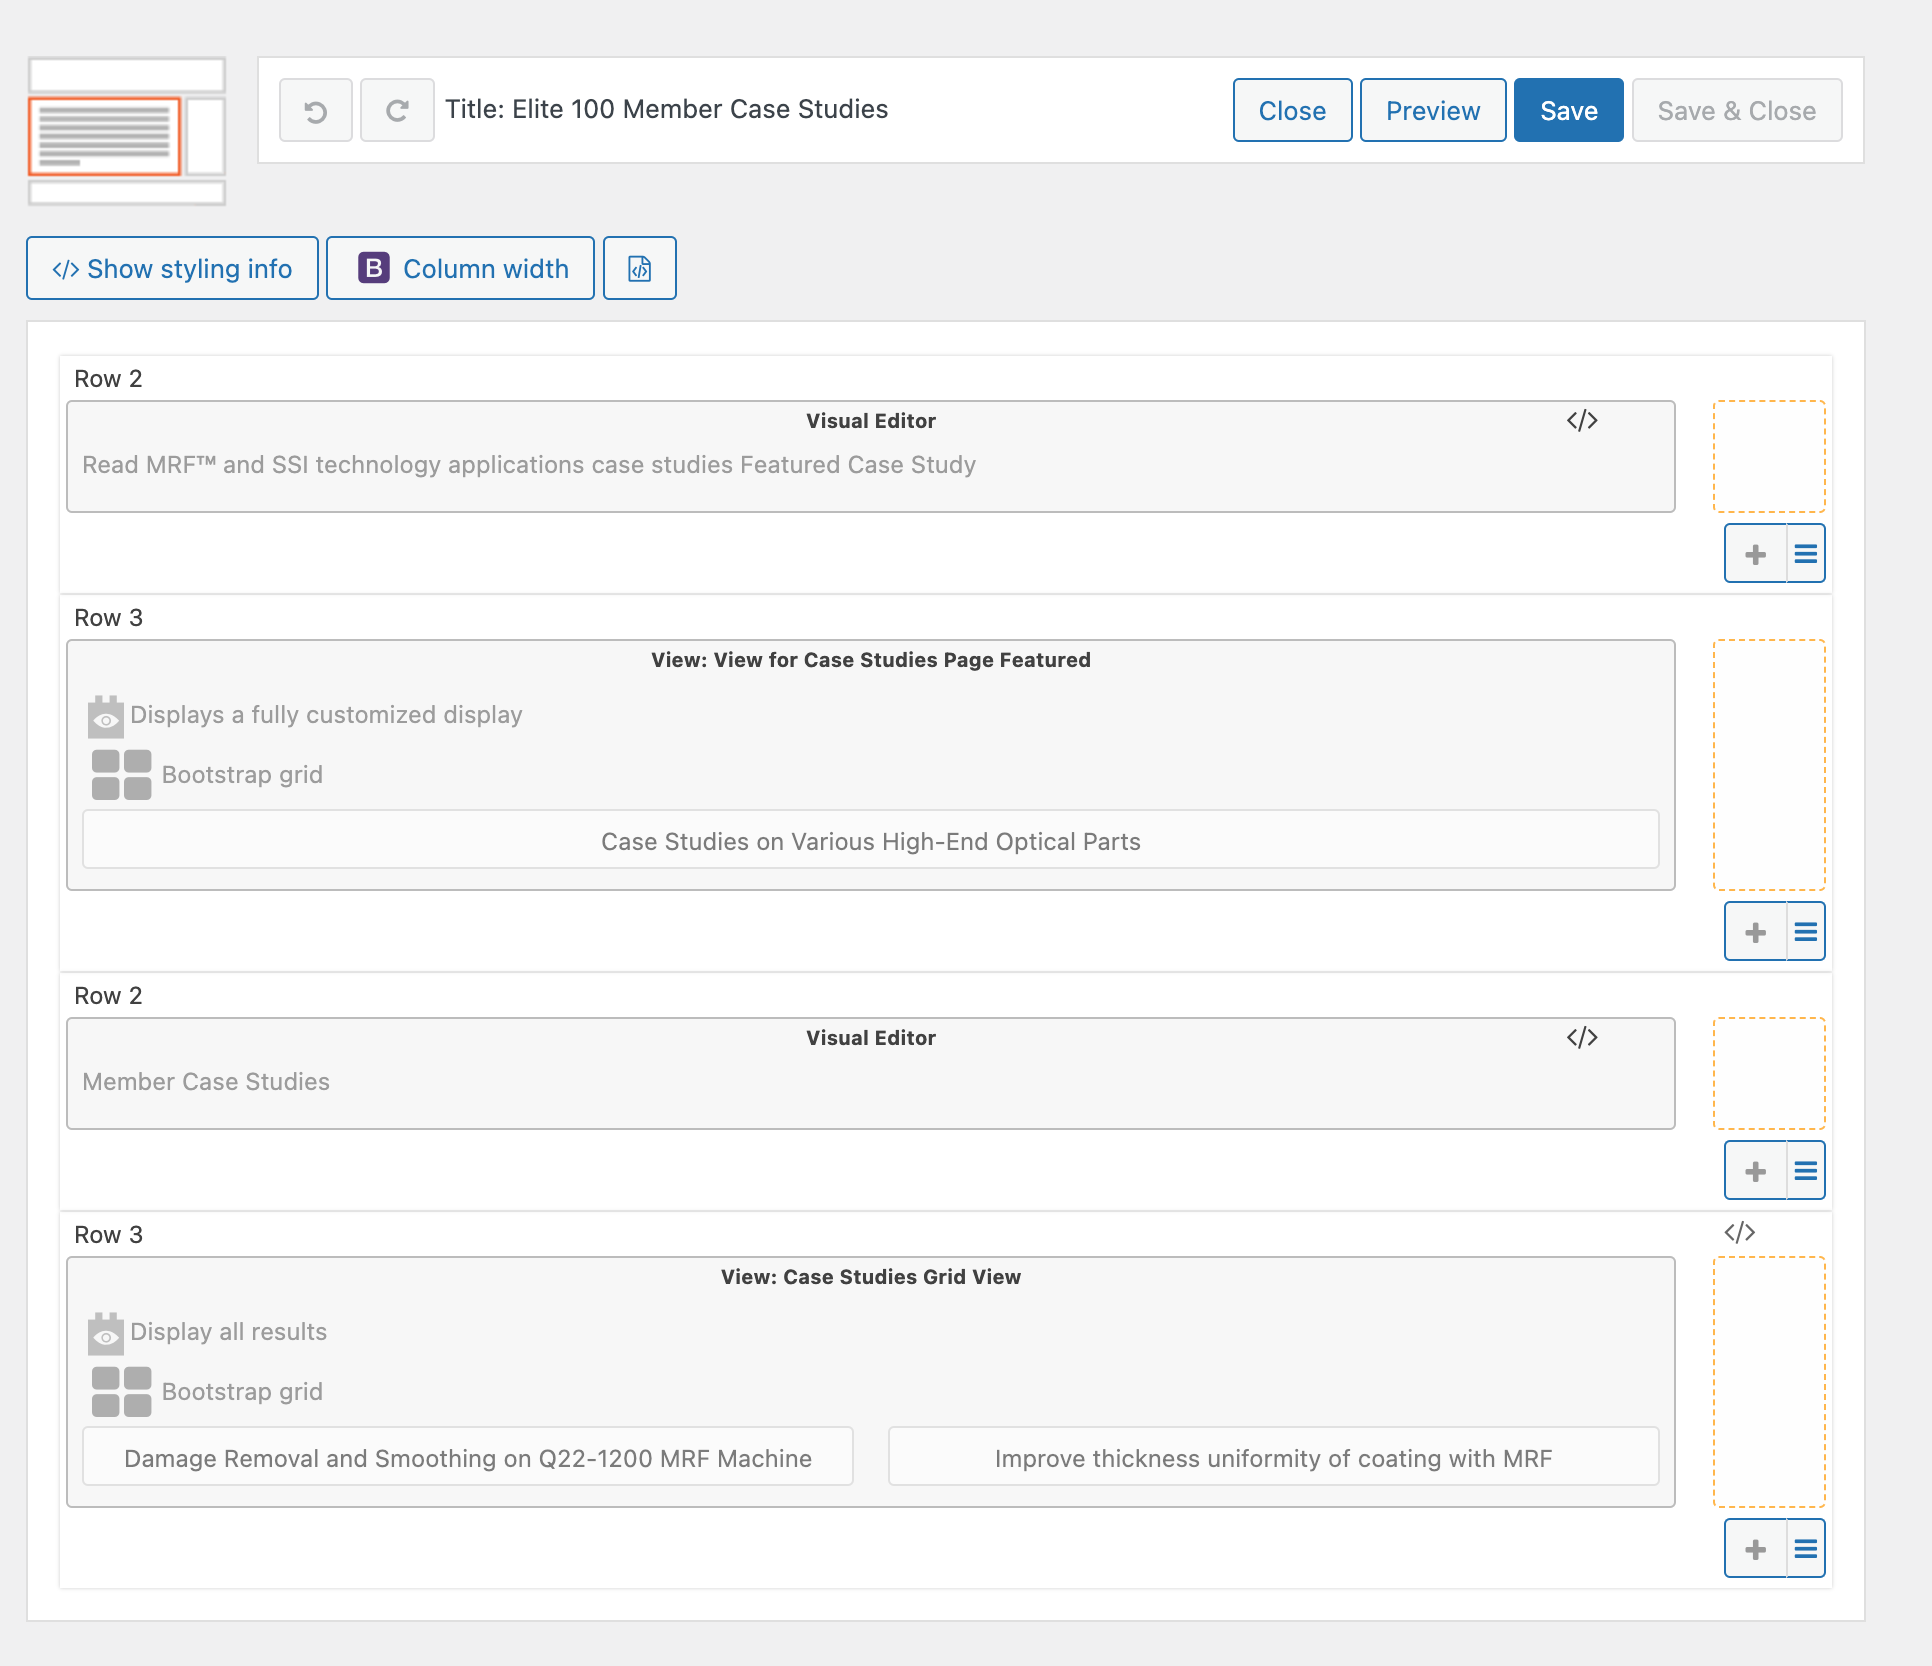
Task: Select the first Visual Editor cell title
Action: (x=871, y=421)
